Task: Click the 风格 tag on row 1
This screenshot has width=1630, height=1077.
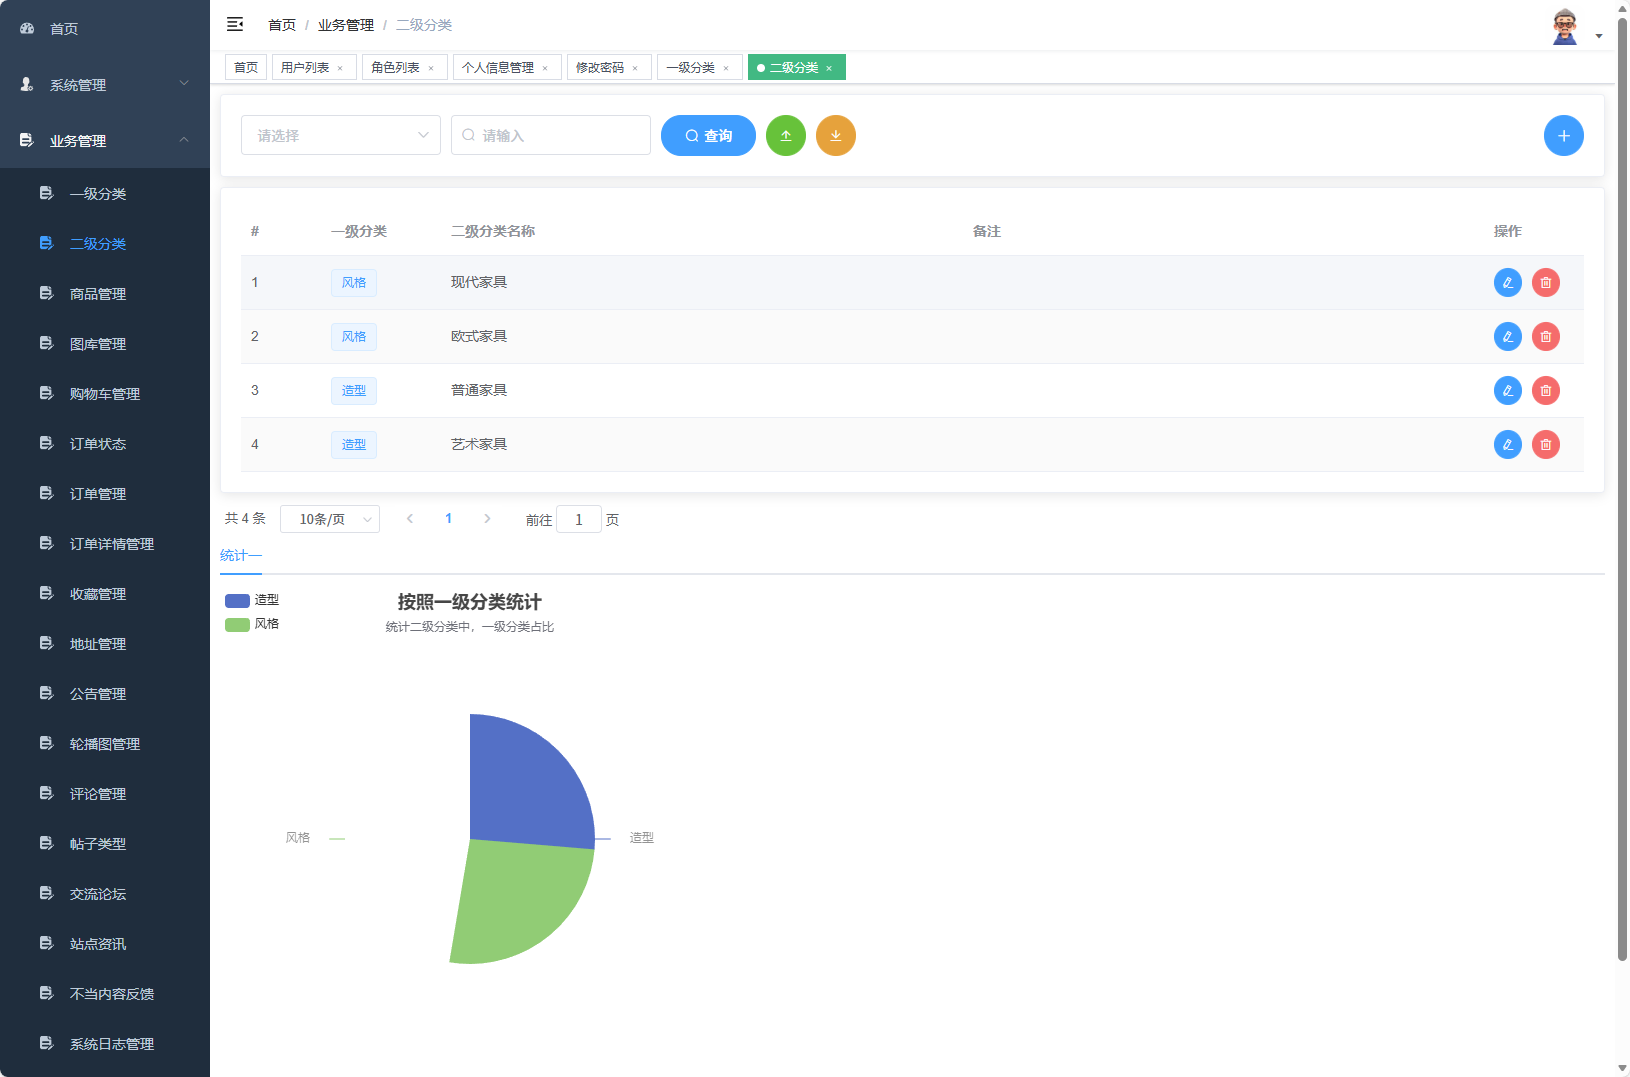Action: pos(353,282)
